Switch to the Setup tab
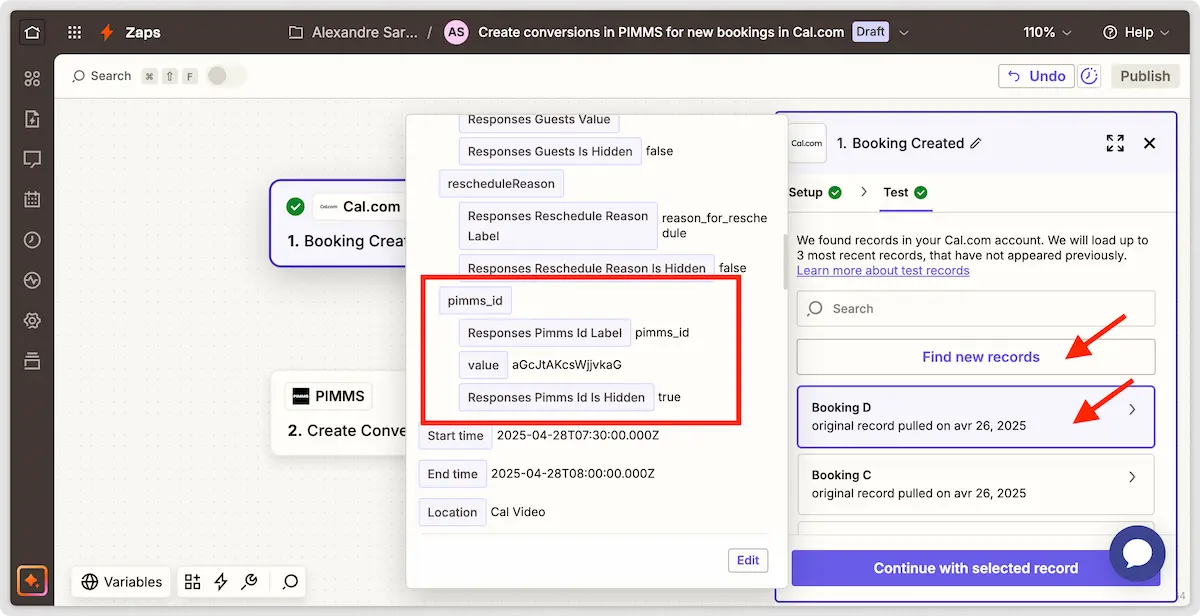Screen dimensions: 1200x616 tap(814, 192)
